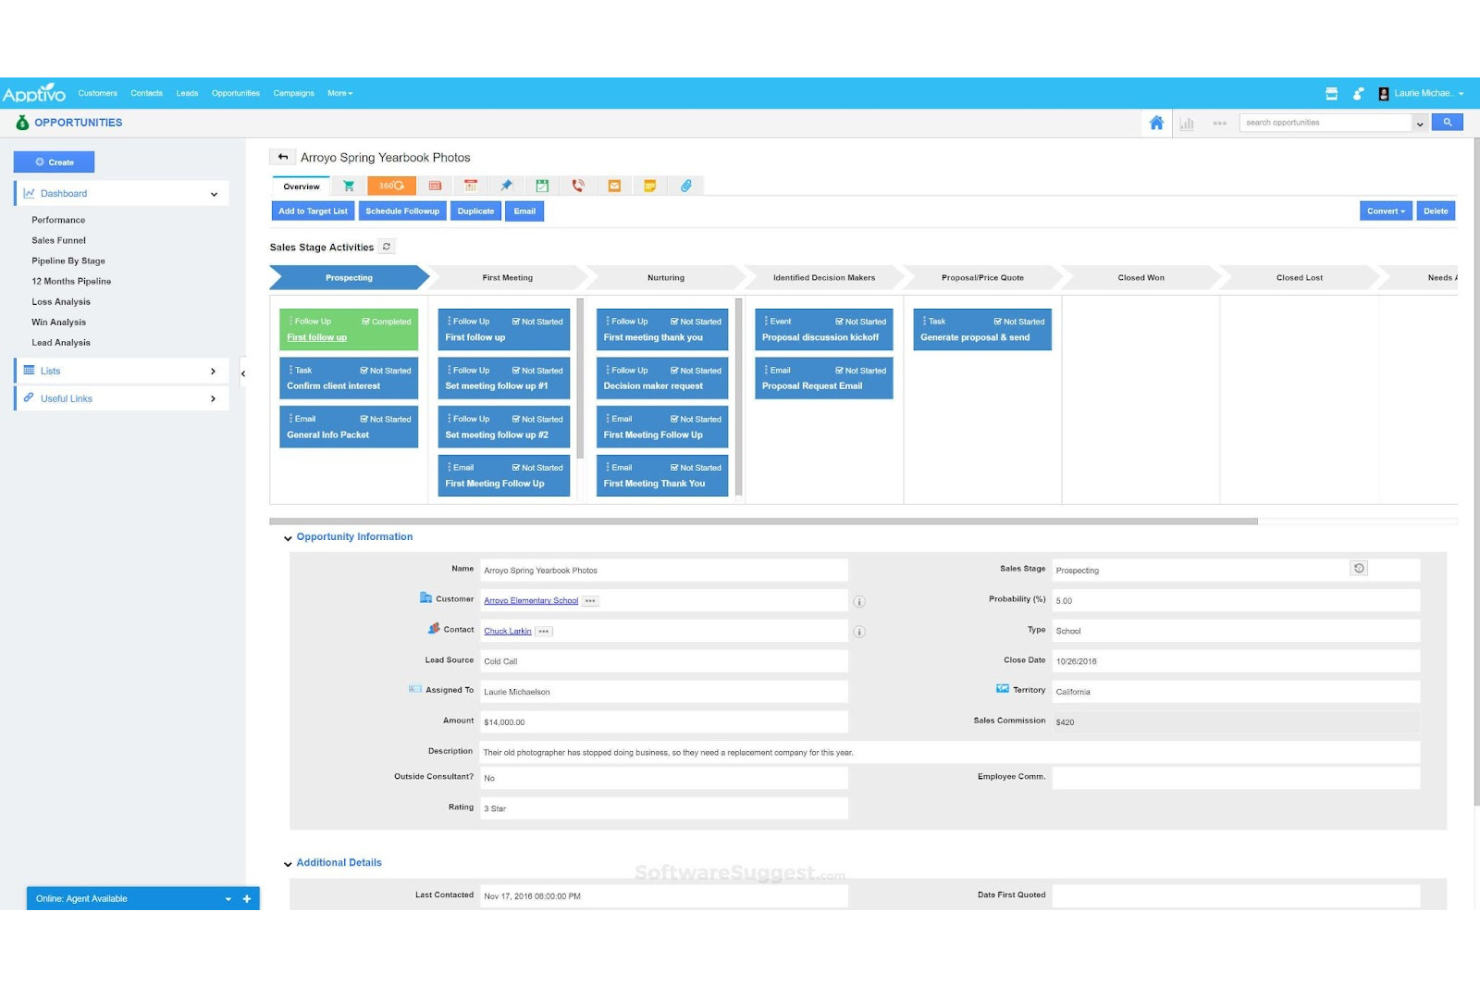Open reports via the bar chart icon

[x=1187, y=122]
